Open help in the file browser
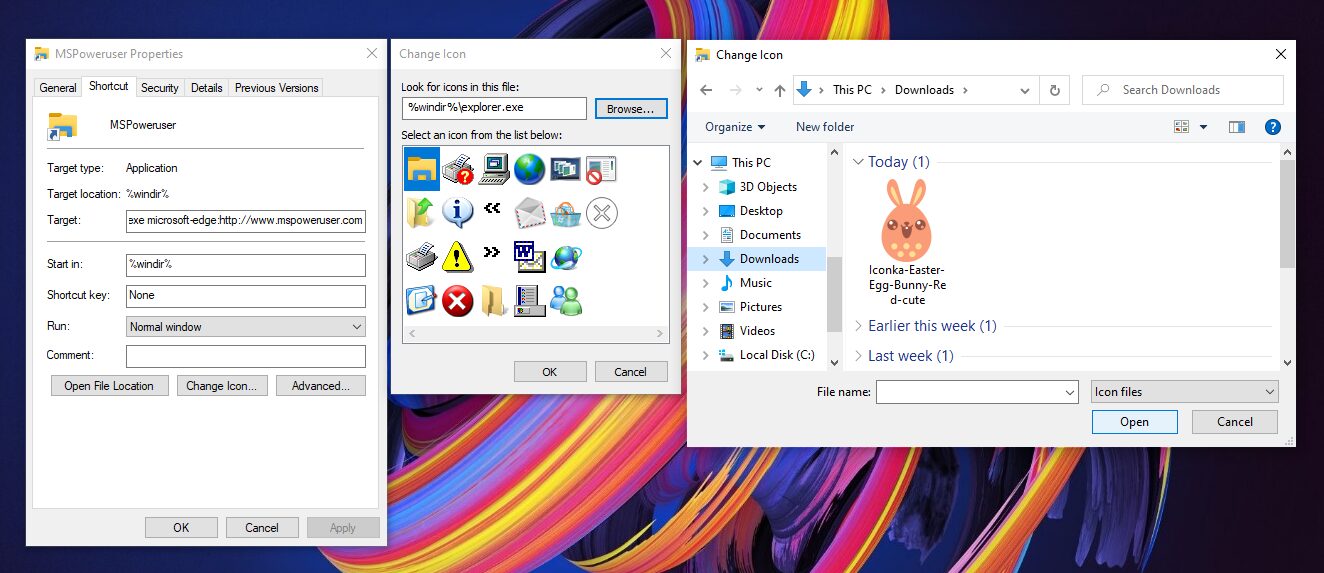The image size is (1324, 573). point(1272,127)
